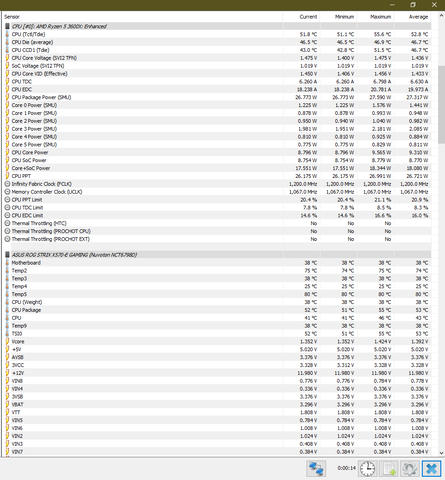Select the Temp5 sensor row

pyautogui.click(x=218, y=294)
